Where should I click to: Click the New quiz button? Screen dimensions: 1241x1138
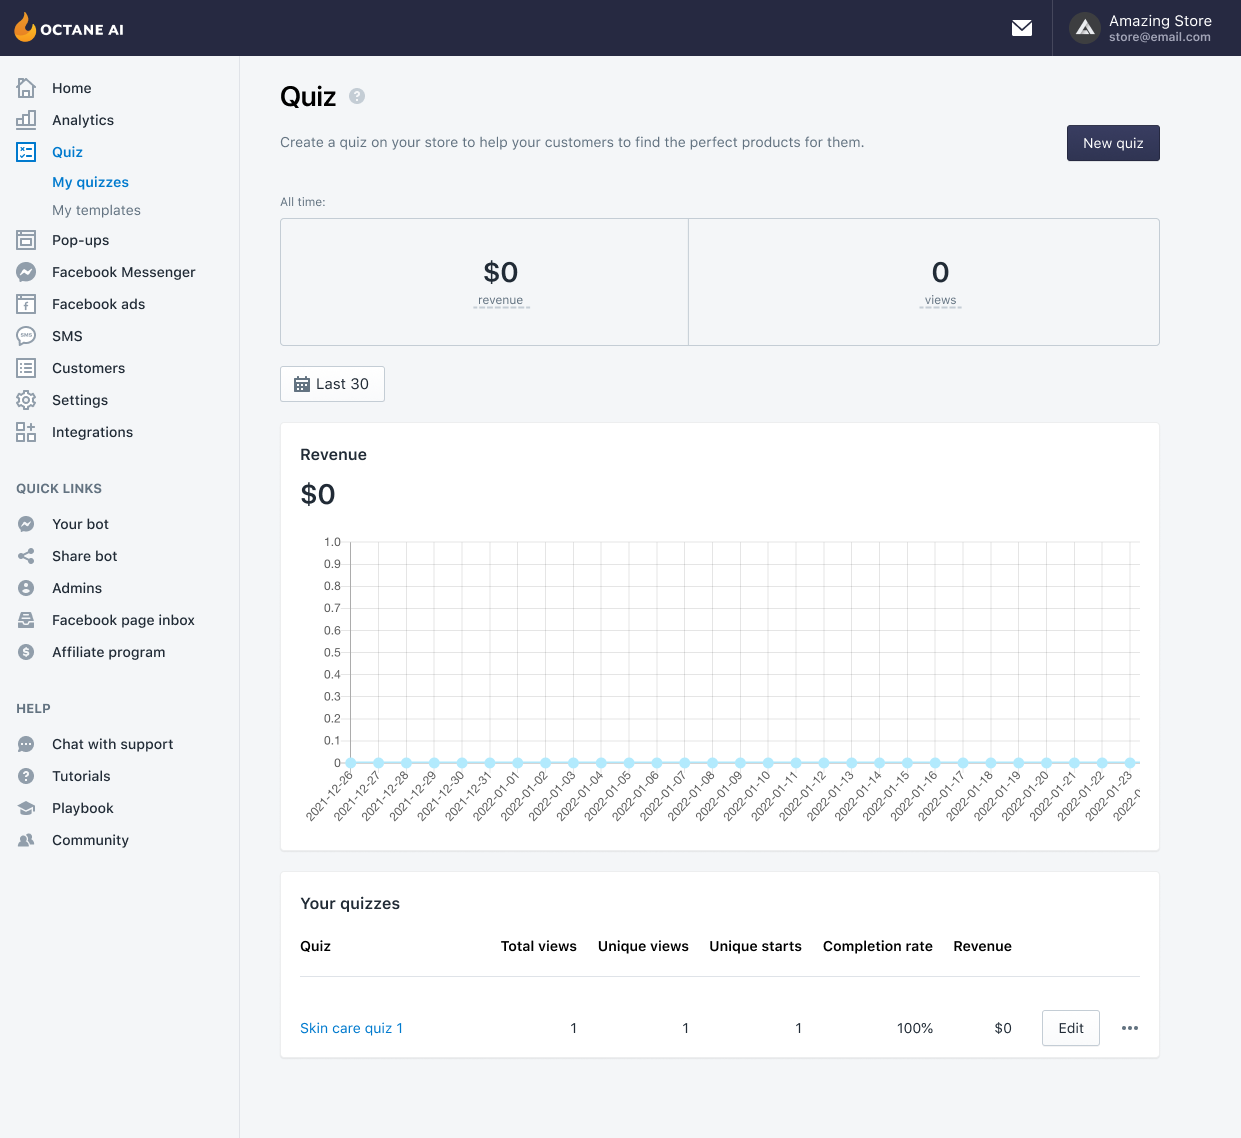1113,143
